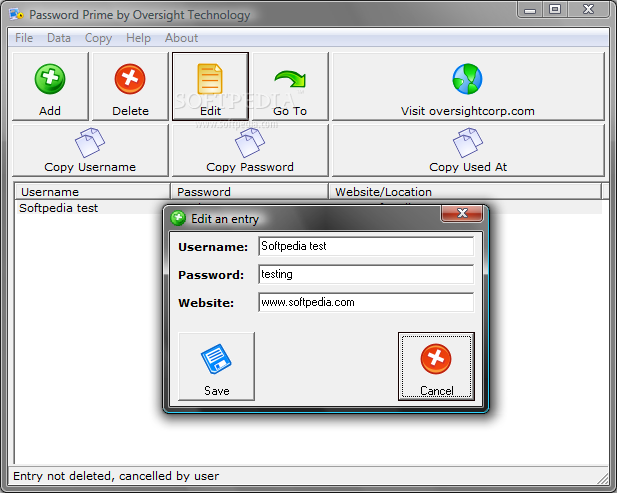Open the Help menu
The image size is (617, 493).
[138, 38]
